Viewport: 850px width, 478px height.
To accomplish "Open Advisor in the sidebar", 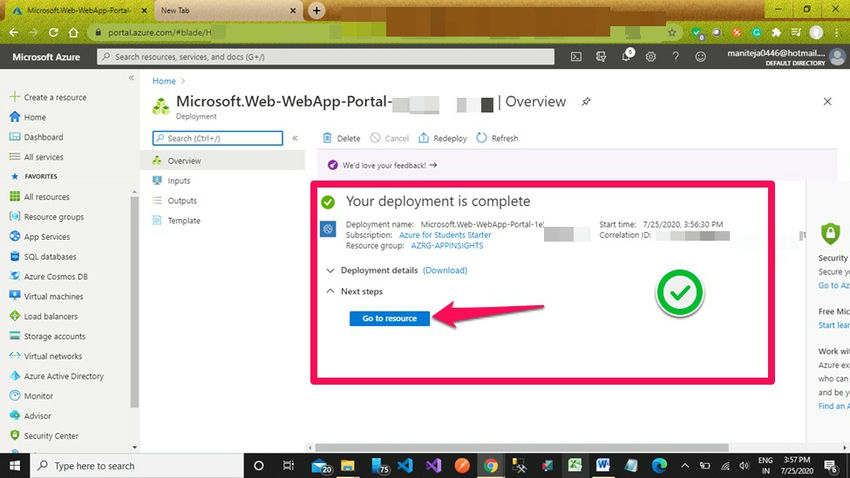I will (30, 416).
